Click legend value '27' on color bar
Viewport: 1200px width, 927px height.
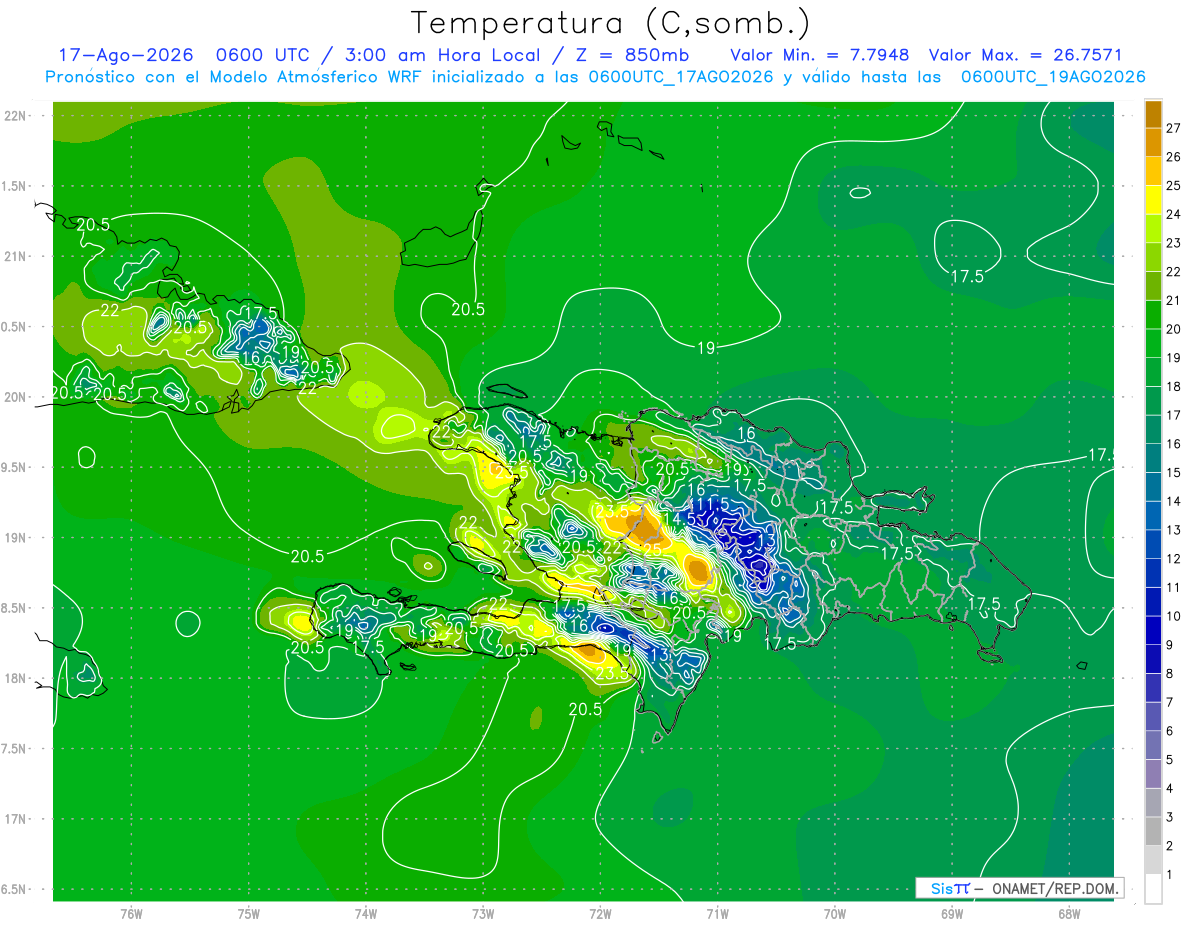tap(1174, 128)
